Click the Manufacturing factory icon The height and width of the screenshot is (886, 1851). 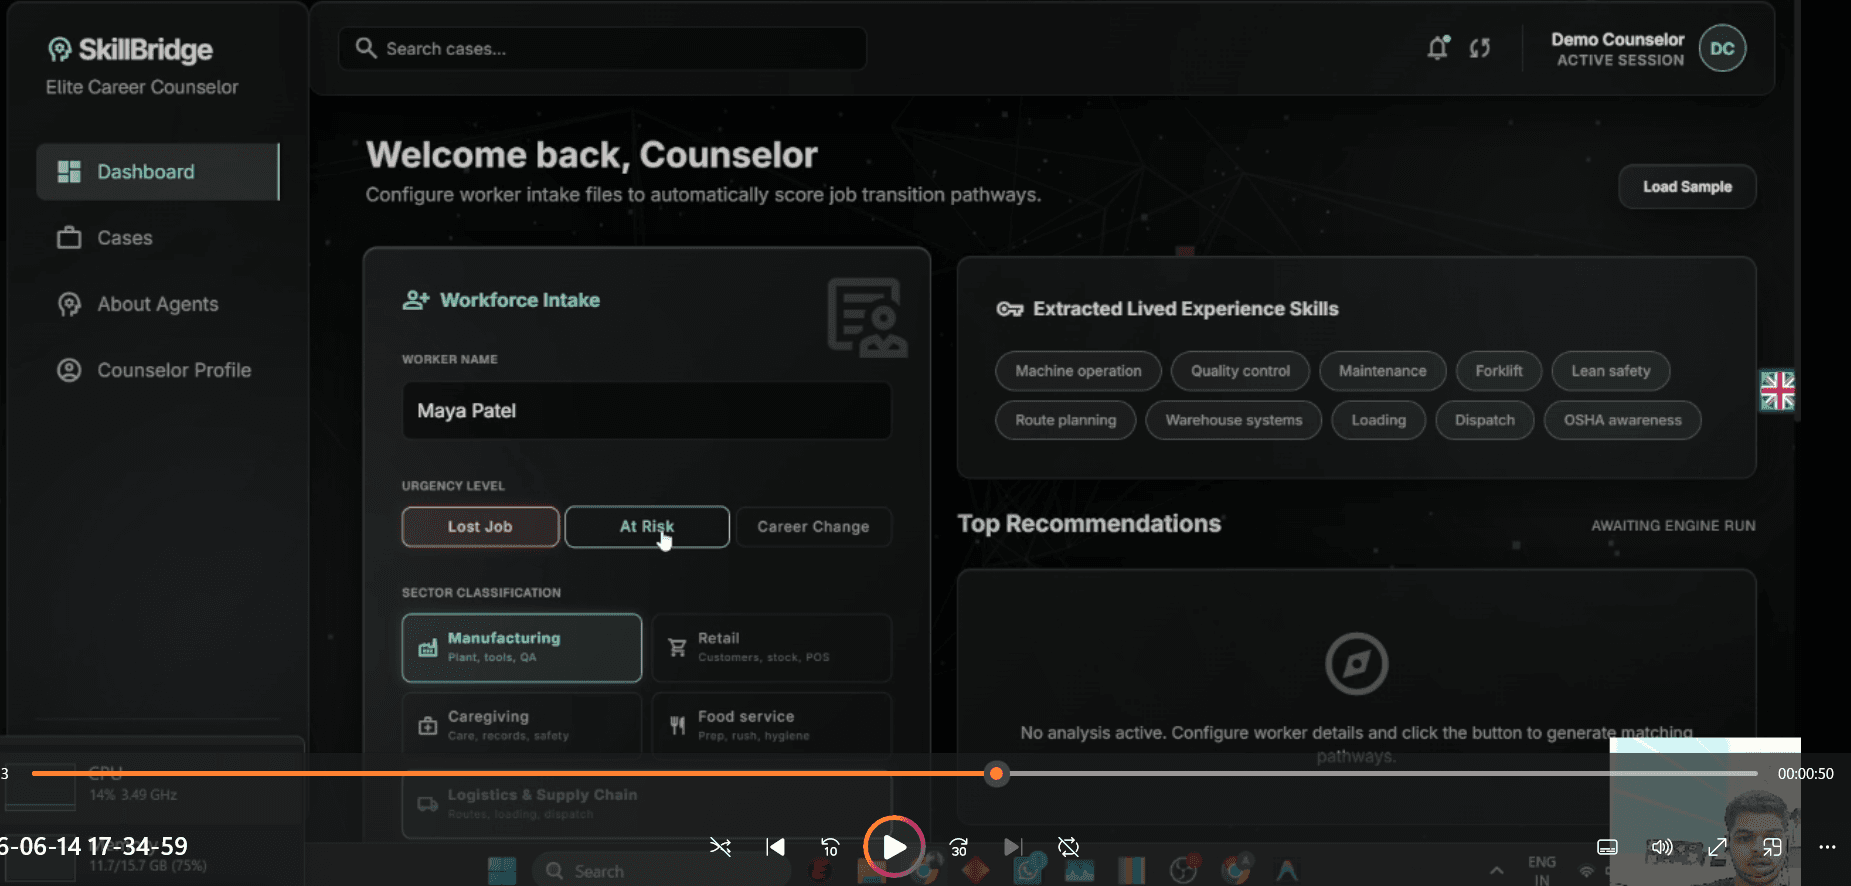428,648
